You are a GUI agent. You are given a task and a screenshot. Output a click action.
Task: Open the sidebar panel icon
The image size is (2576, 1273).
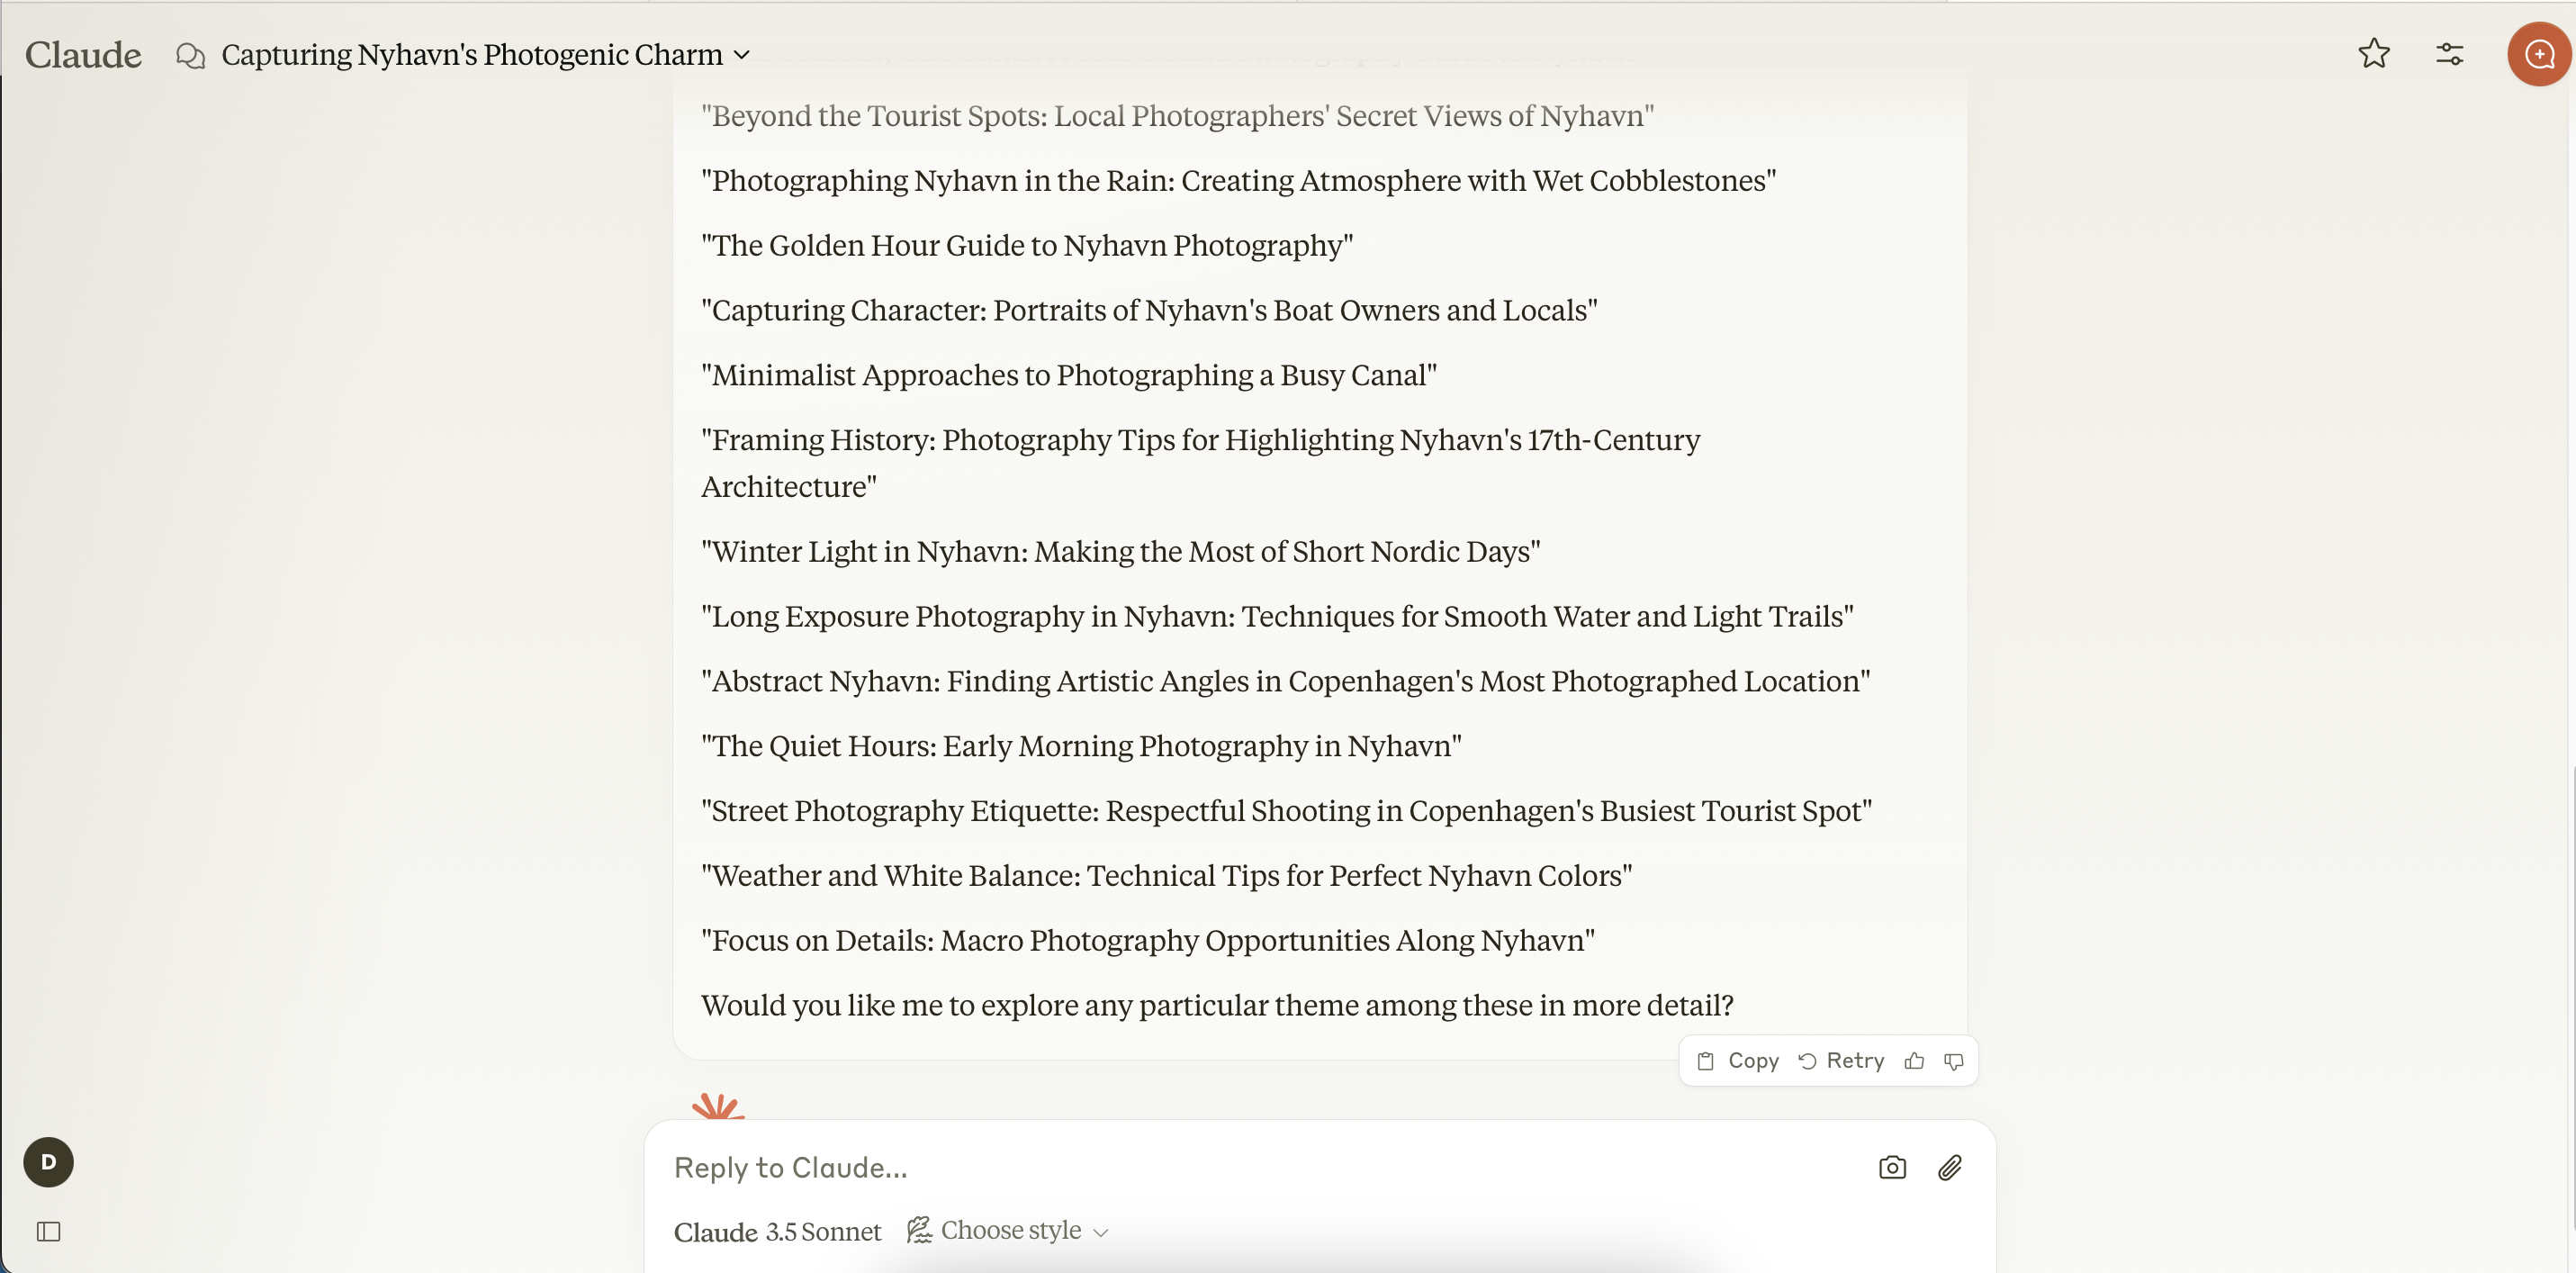[48, 1231]
